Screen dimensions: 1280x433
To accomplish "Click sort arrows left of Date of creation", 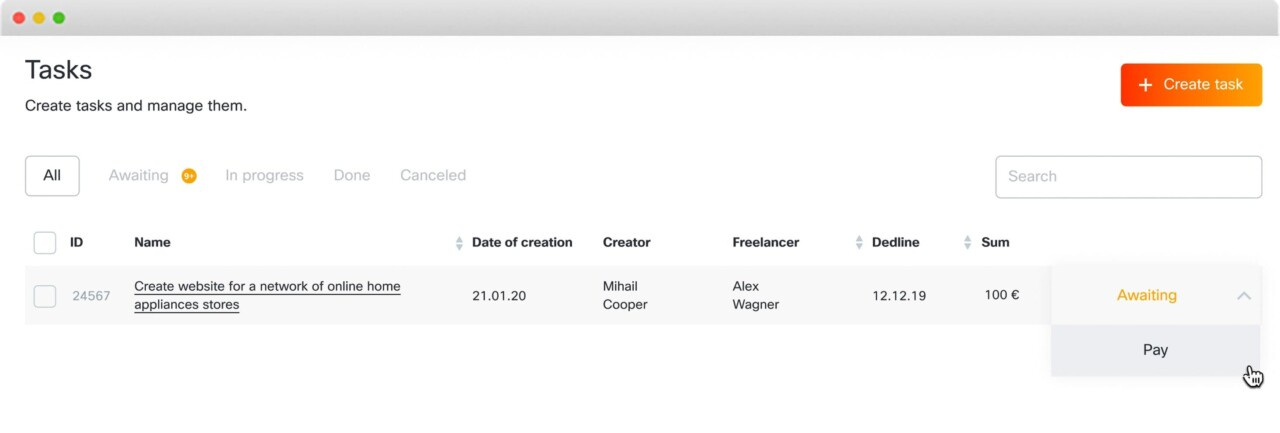I will [459, 243].
